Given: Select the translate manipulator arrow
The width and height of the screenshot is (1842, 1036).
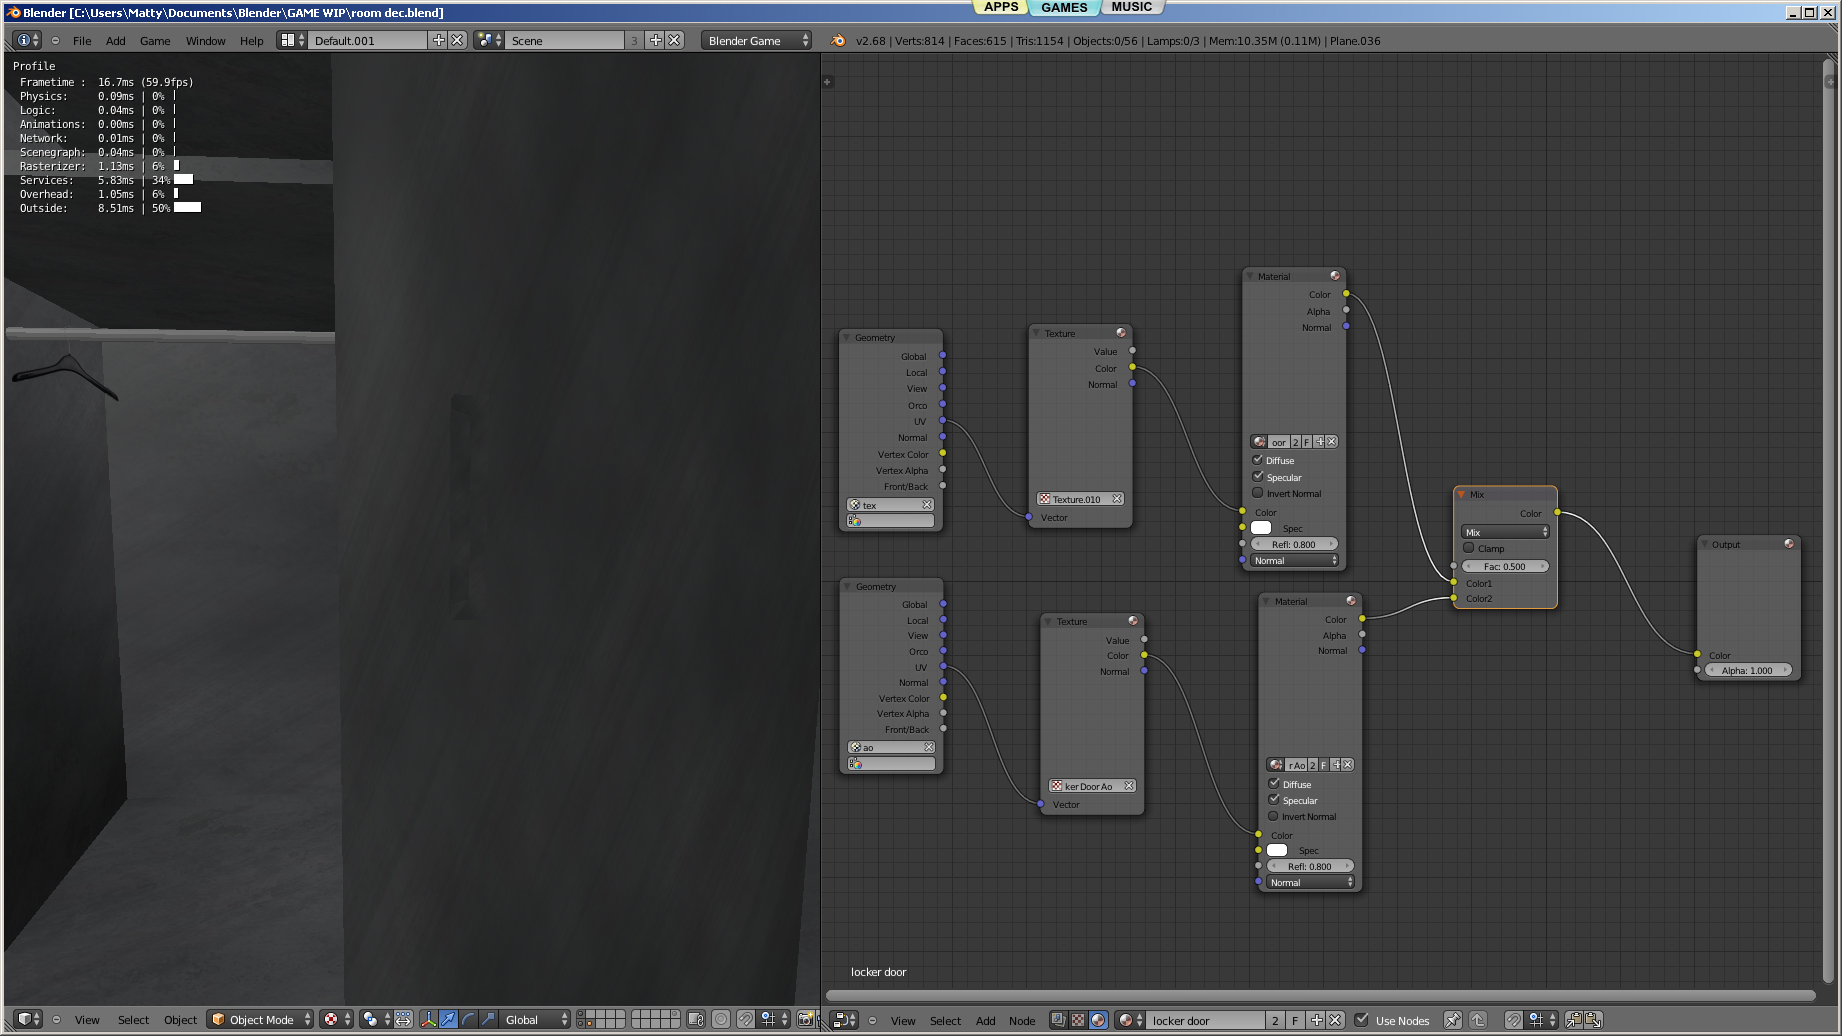Looking at the screenshot, I should (x=449, y=1020).
